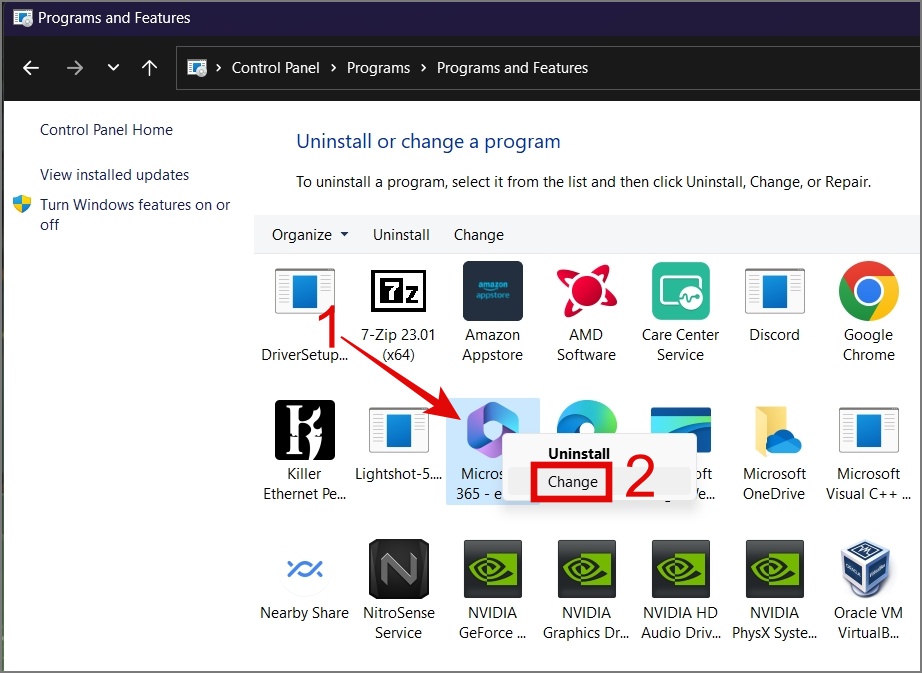This screenshot has width=922, height=673.
Task: Select the Oracle VM VirtualBox icon
Action: point(868,569)
